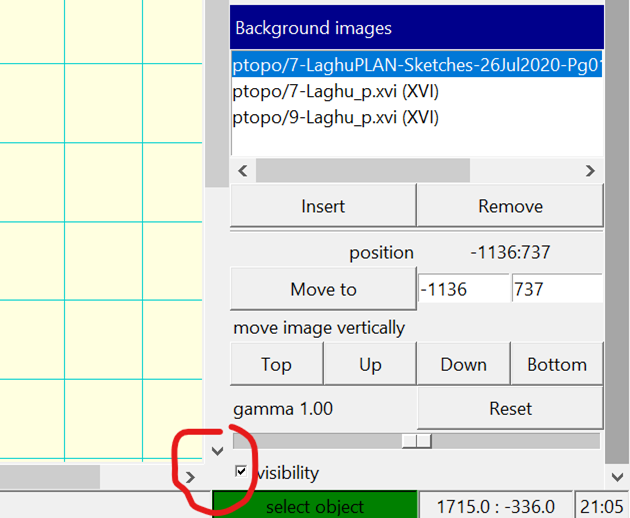
Task: Click side panel scrollbar down arrow
Action: coord(618,477)
